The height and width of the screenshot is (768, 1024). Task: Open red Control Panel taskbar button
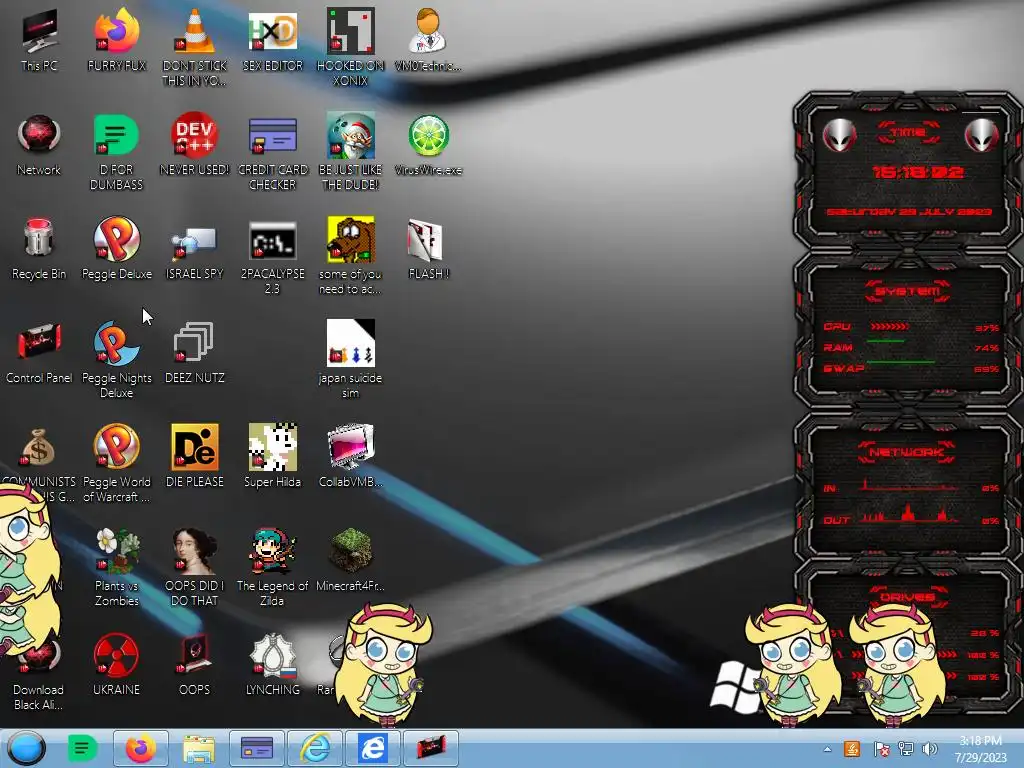pyautogui.click(x=431, y=748)
